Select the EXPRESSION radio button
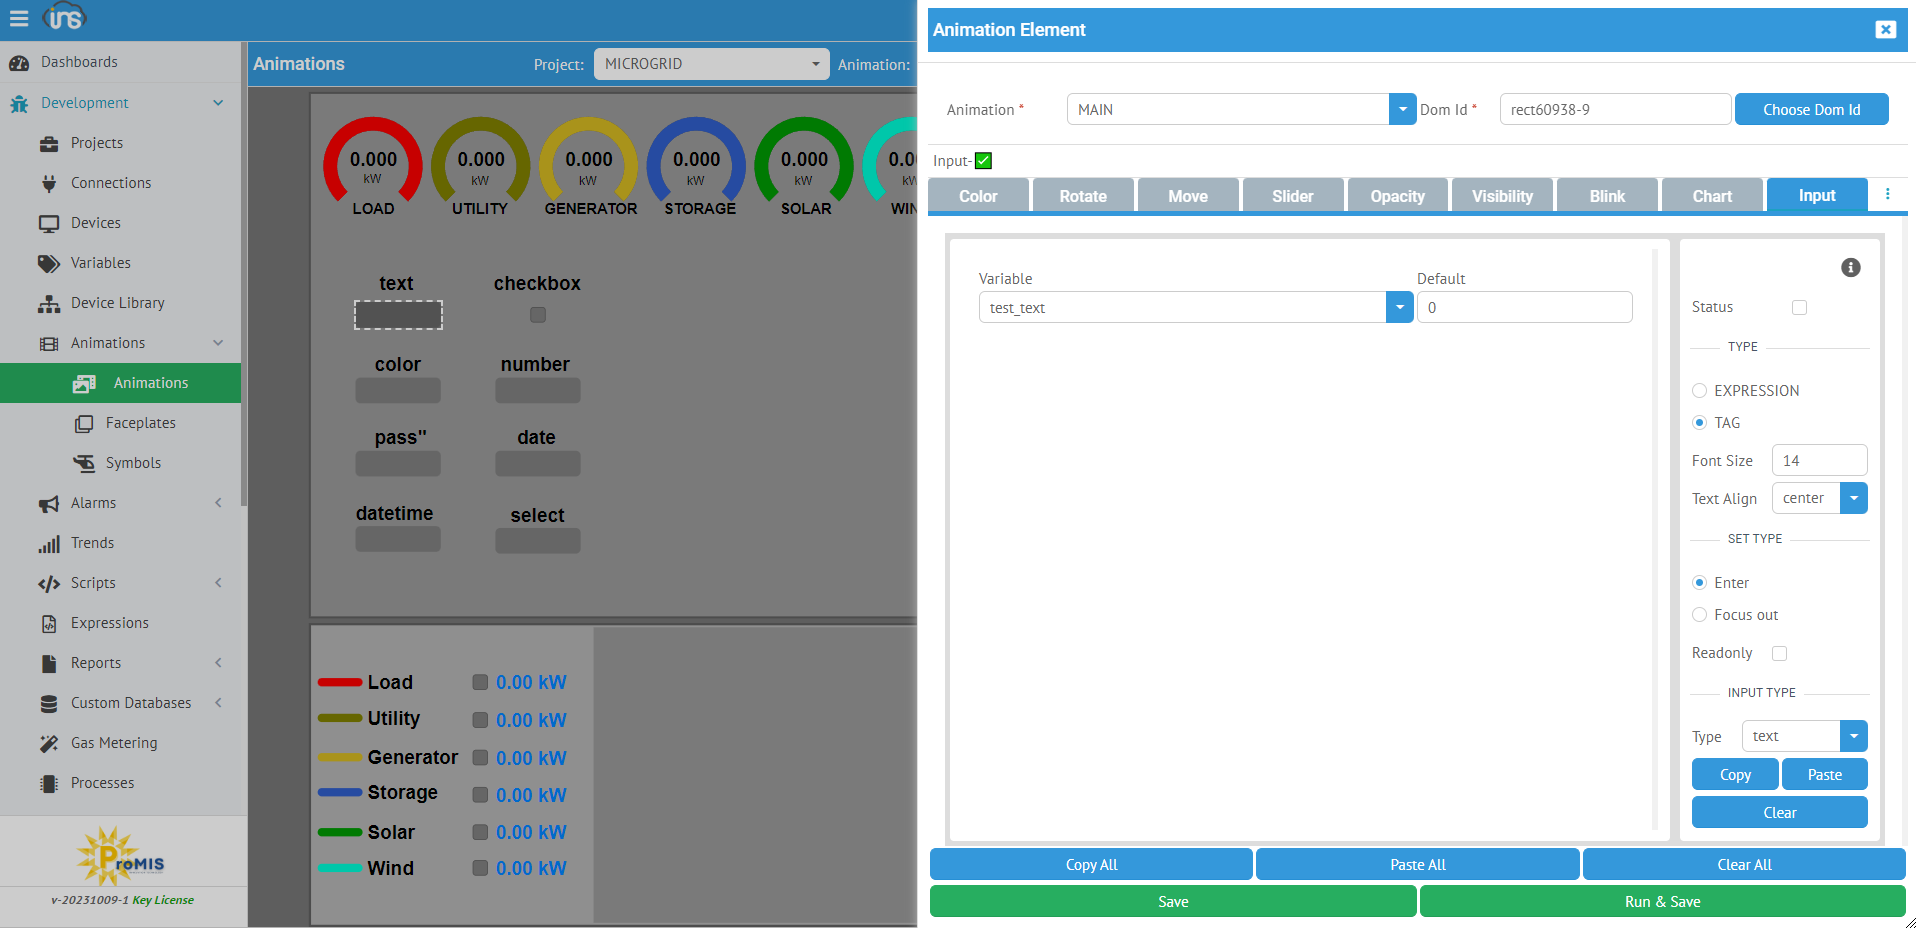The image size is (1916, 928). (1699, 390)
